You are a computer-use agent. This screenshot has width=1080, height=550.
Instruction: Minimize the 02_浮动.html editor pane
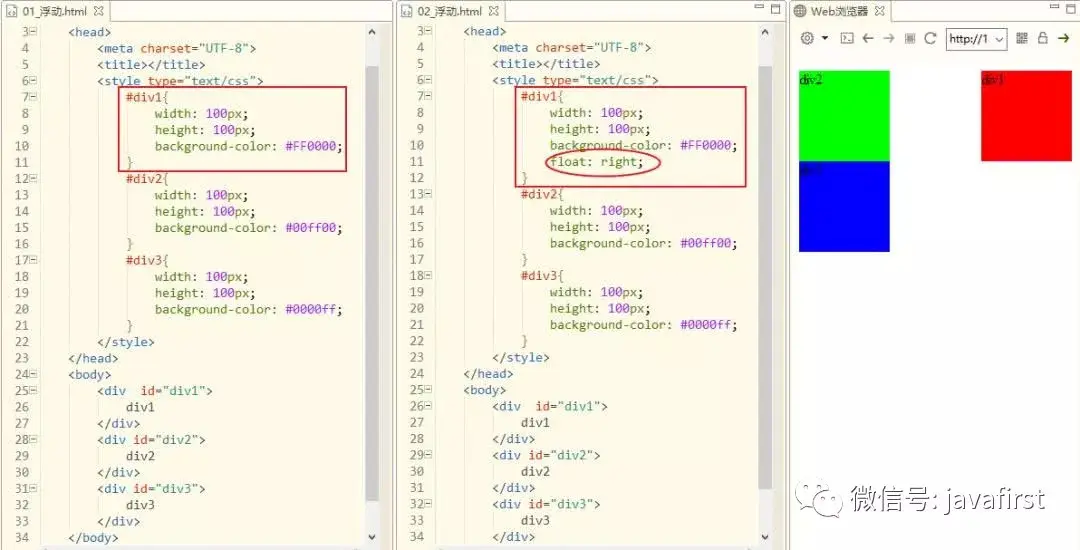click(759, 7)
